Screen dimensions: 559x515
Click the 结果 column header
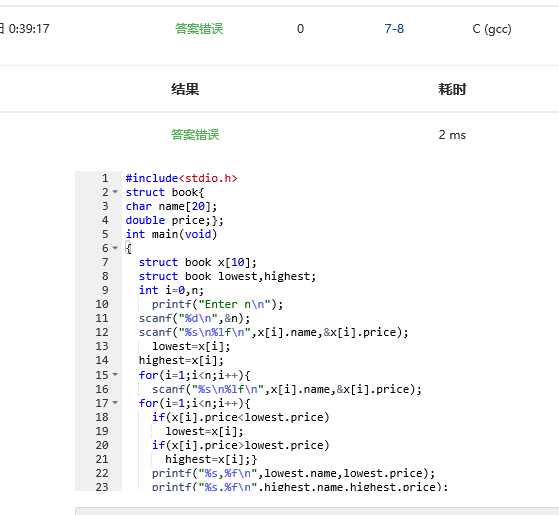click(x=185, y=89)
